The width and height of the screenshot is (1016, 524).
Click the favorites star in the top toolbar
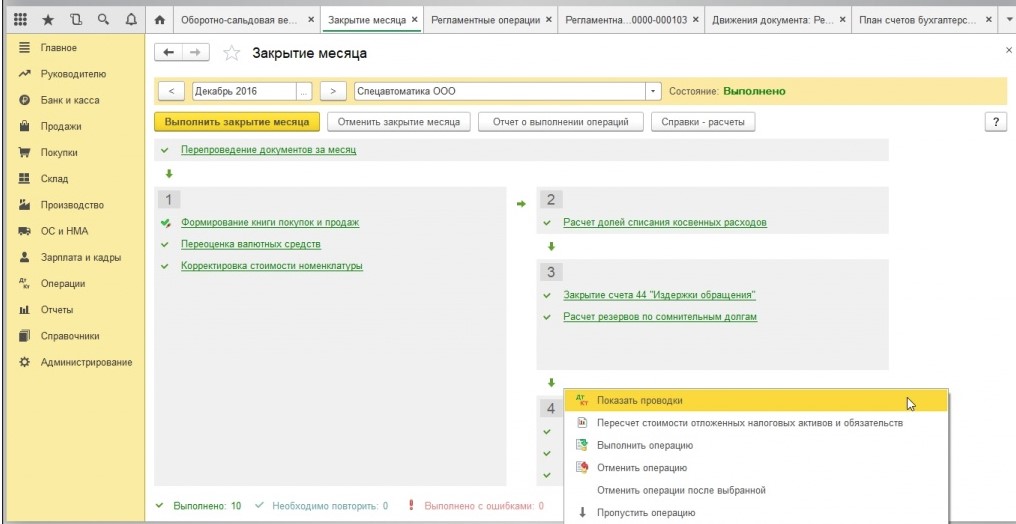[x=47, y=19]
